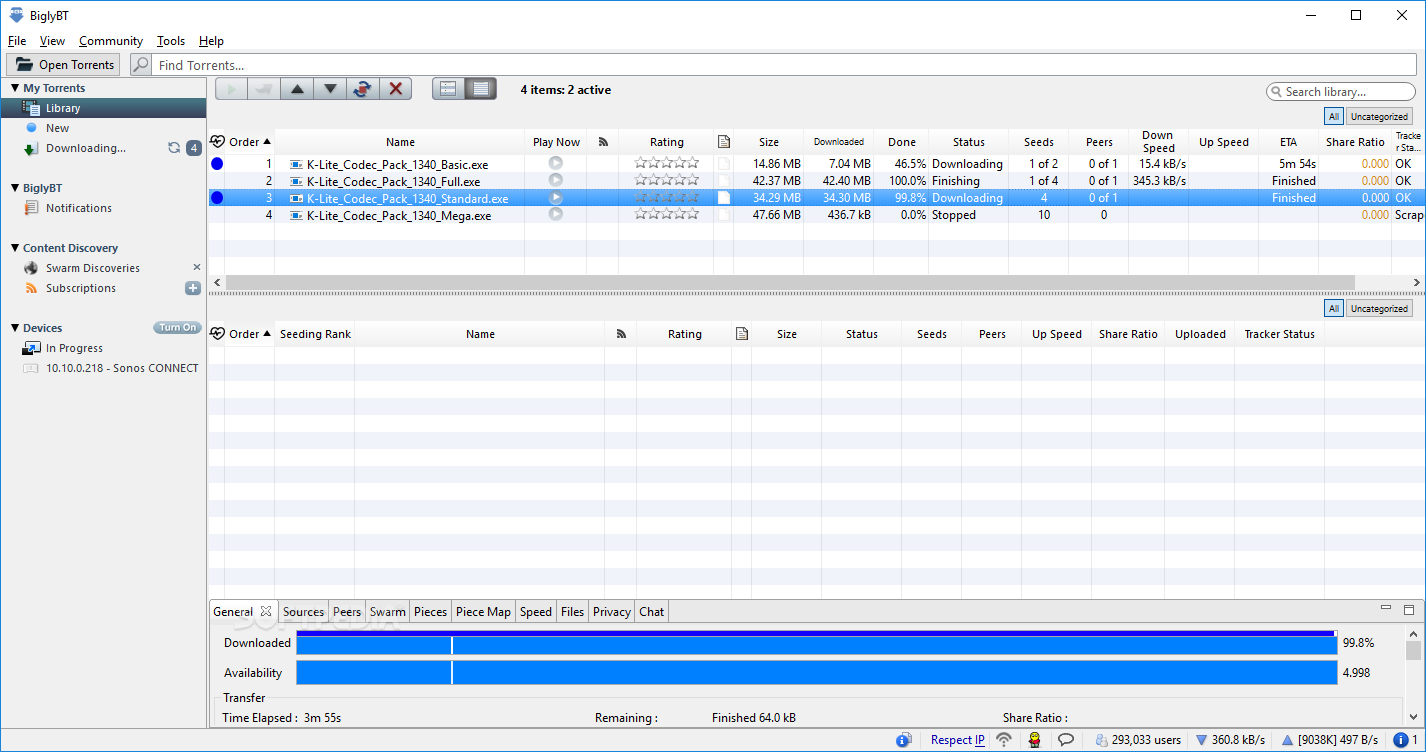Click the Start torrent play button in toolbar

pyautogui.click(x=231, y=89)
